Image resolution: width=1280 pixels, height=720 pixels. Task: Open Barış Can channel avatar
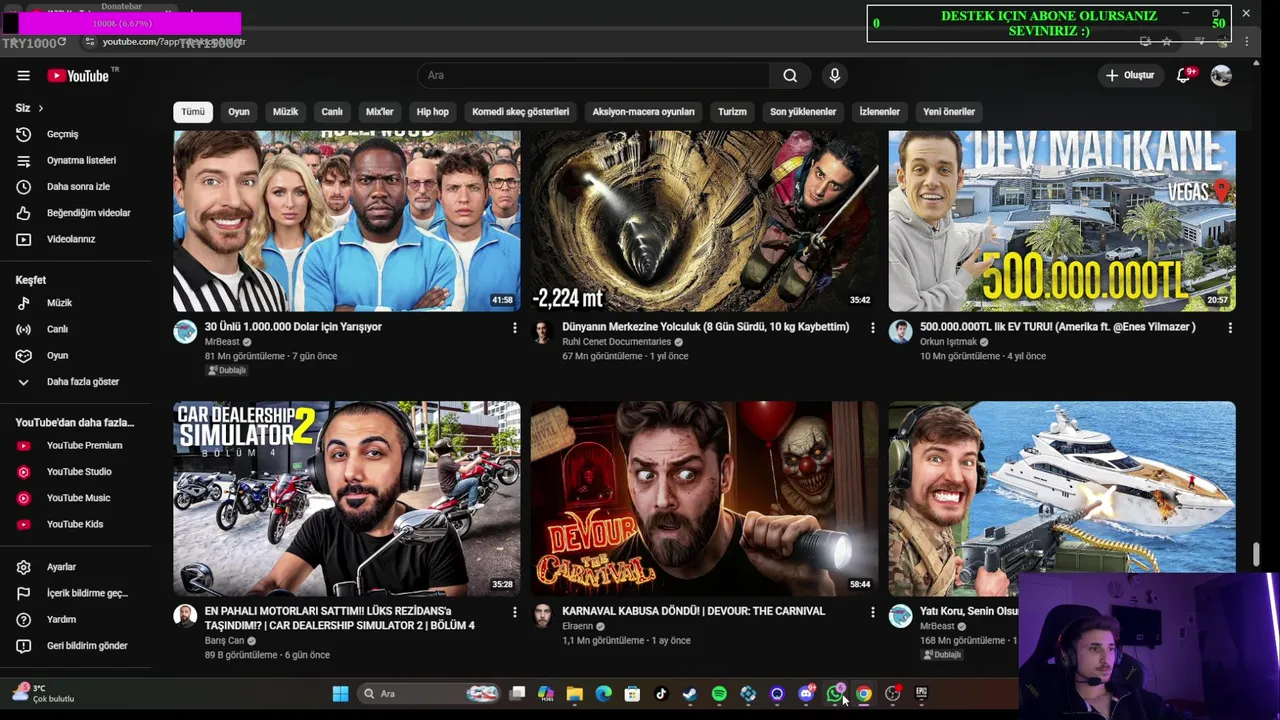point(185,616)
